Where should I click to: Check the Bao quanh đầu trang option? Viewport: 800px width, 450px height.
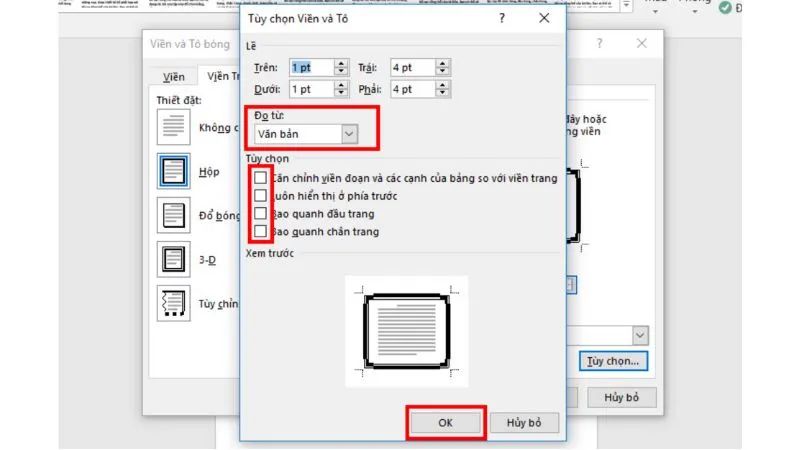tap(260, 213)
